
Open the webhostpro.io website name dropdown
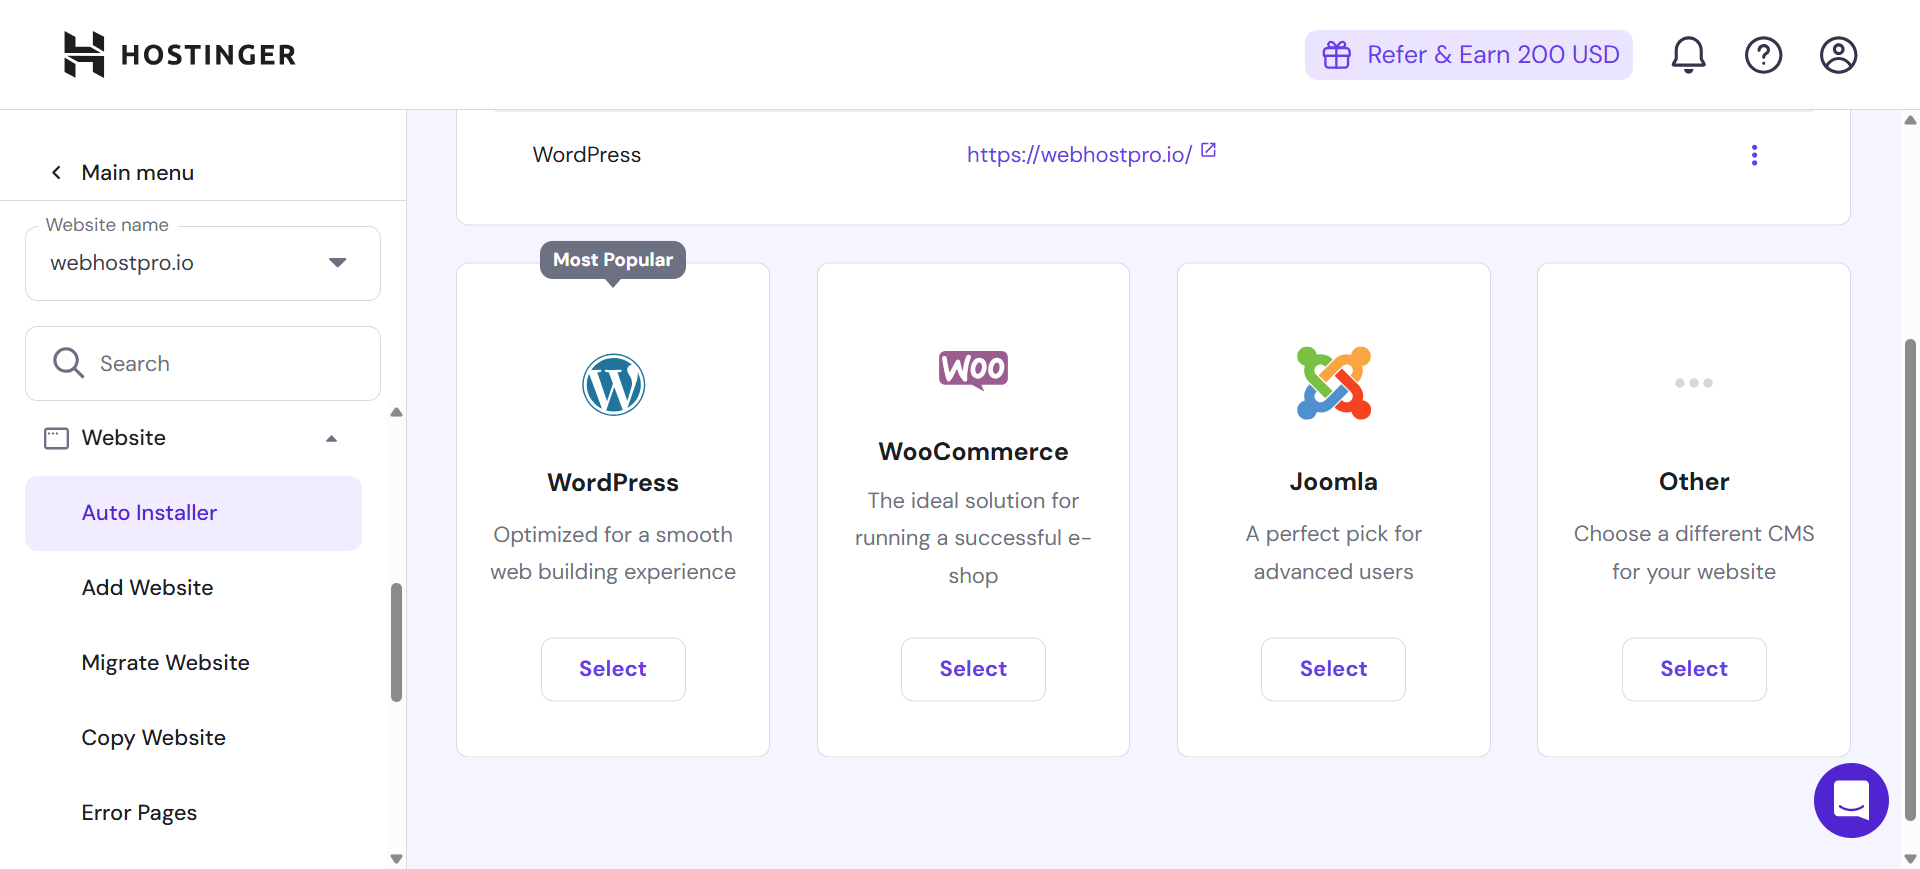point(203,263)
